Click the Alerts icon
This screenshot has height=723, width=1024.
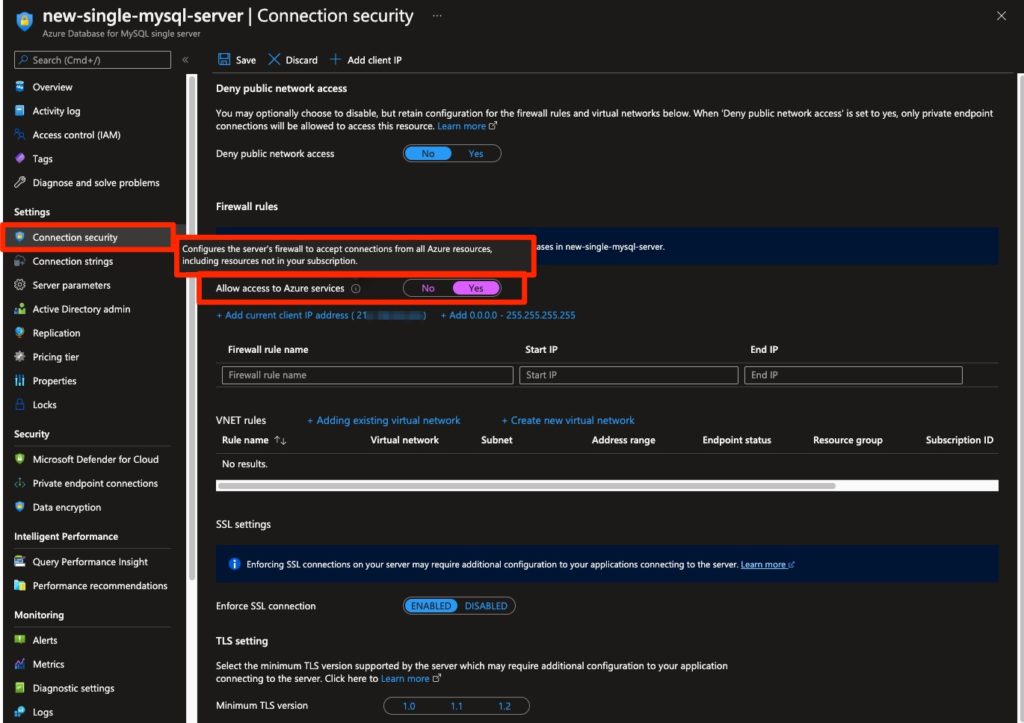20,639
